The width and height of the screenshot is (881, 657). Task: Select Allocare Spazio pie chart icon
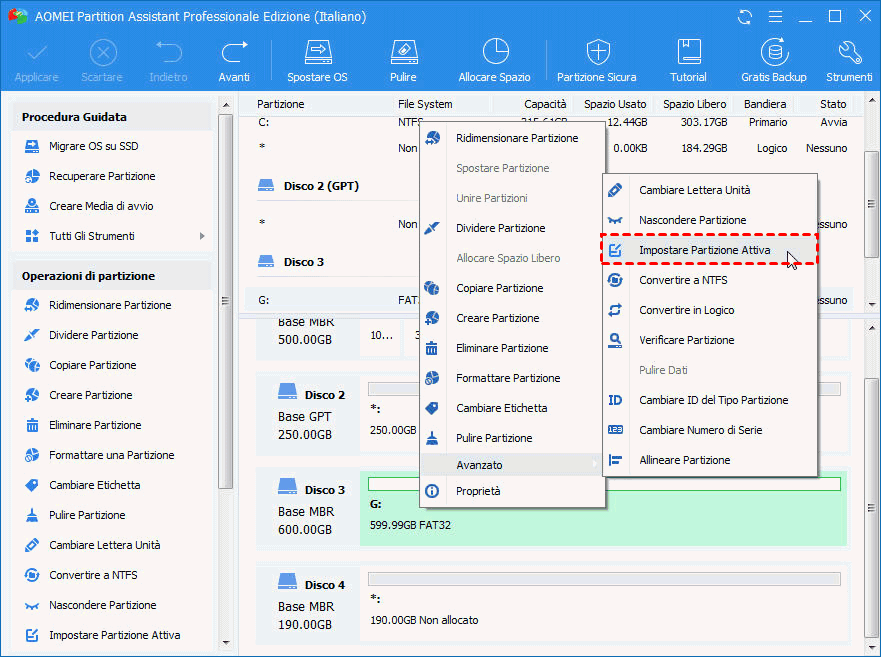[494, 60]
